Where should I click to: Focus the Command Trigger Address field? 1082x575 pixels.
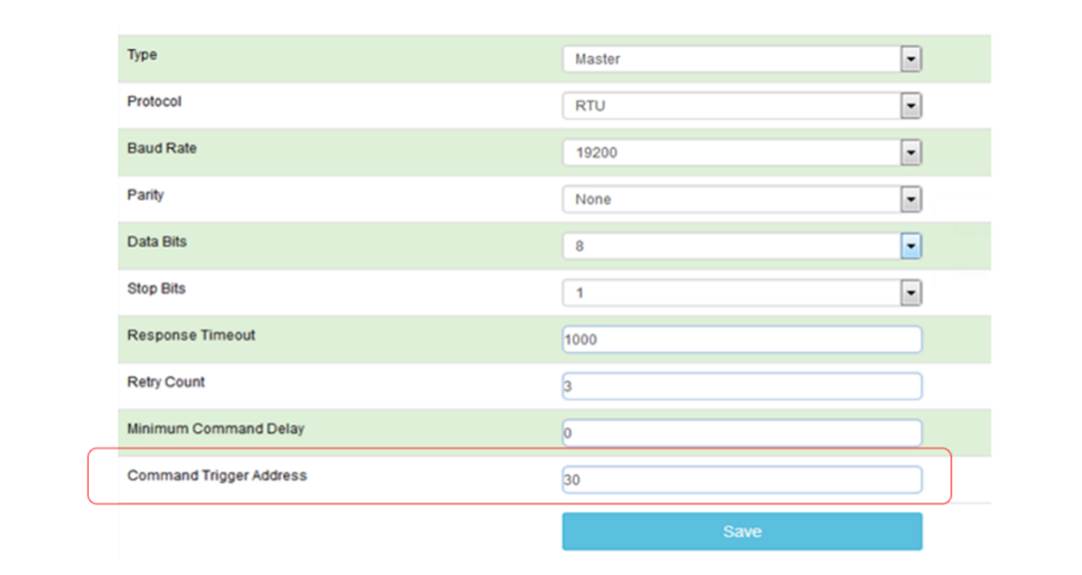[742, 480]
